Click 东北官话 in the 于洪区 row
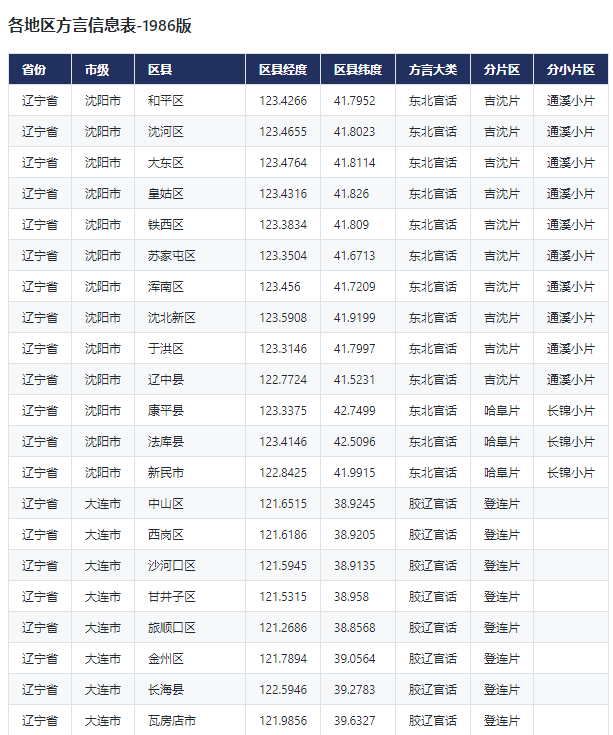This screenshot has width=613, height=735. (433, 348)
